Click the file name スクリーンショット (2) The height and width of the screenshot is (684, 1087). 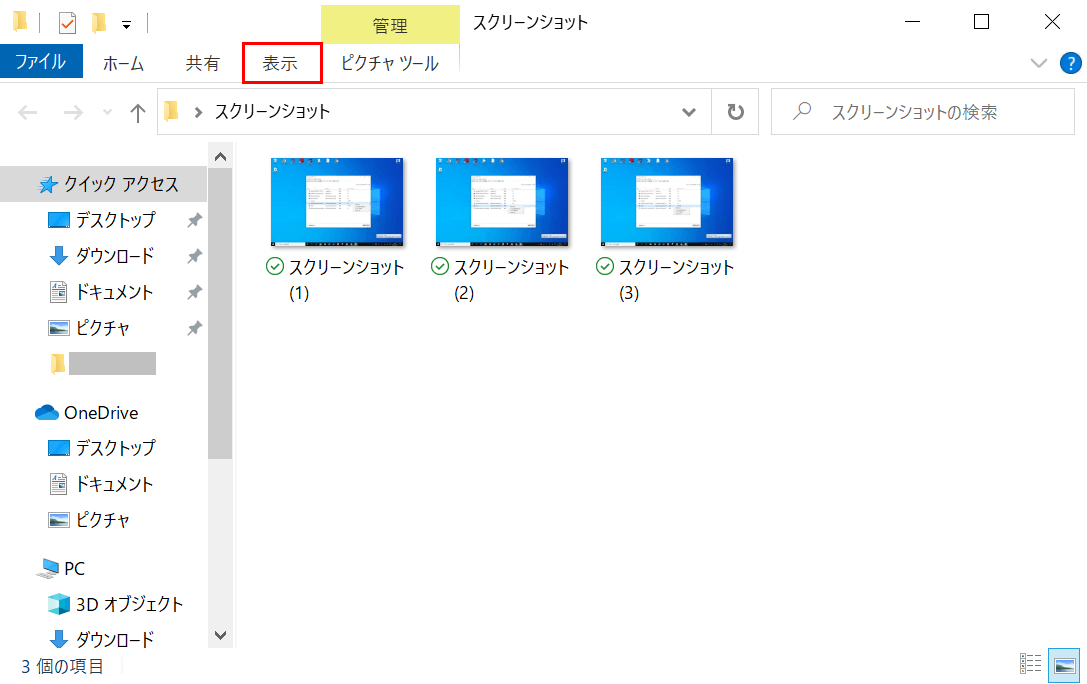point(511,280)
